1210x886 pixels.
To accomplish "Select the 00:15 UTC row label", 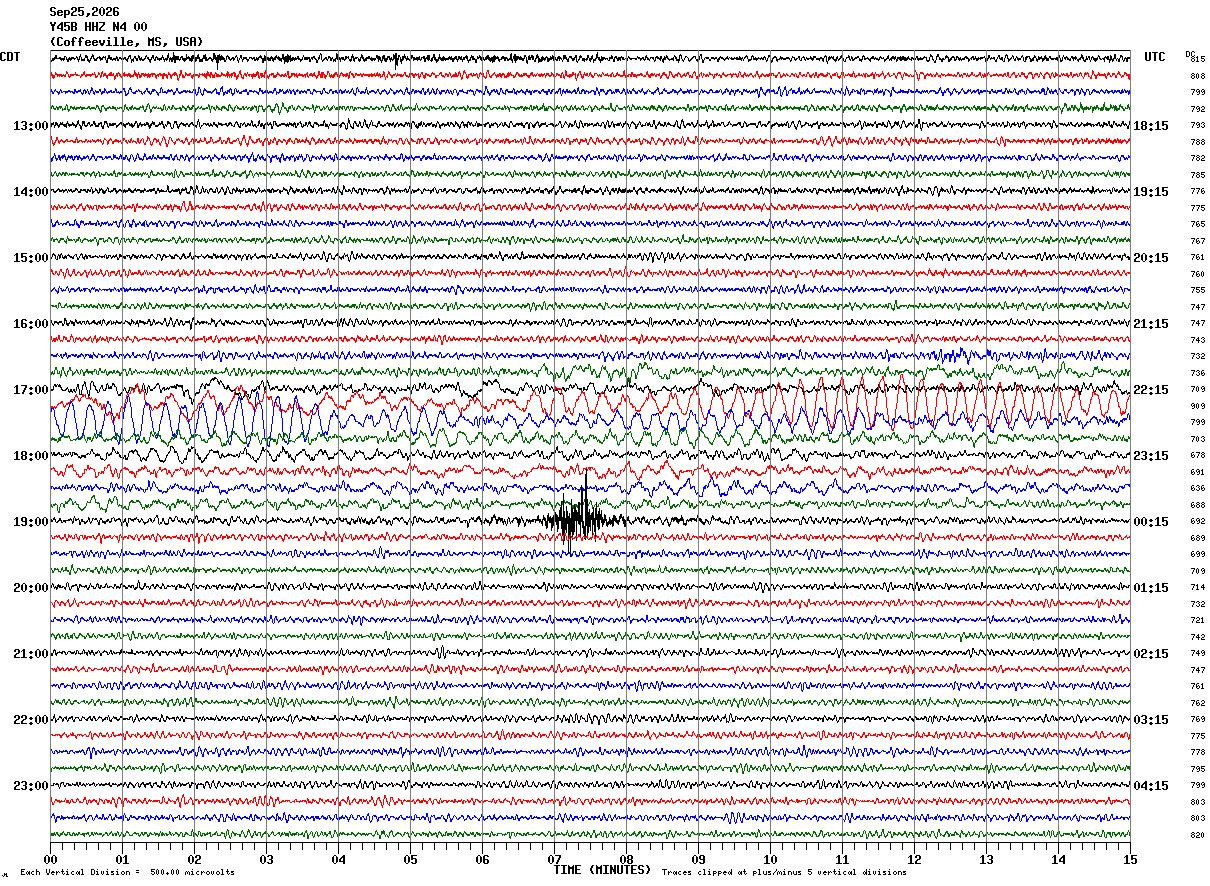I will click(1150, 522).
